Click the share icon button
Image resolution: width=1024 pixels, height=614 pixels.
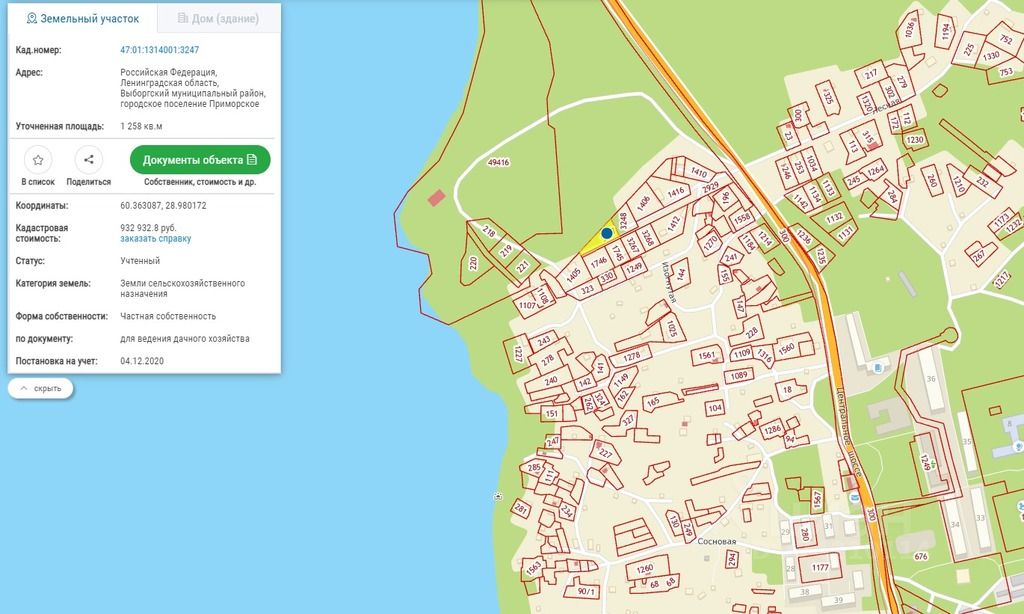click(89, 160)
